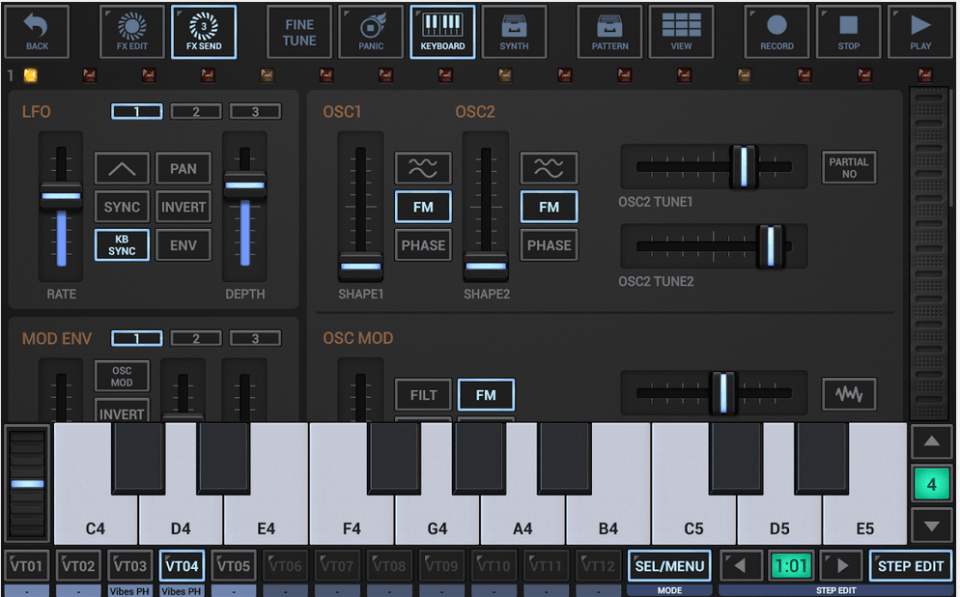Toggle LFO SYNC option
The width and height of the screenshot is (960, 597).
[122, 207]
